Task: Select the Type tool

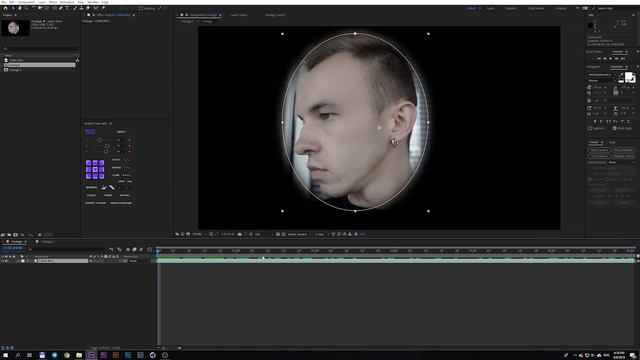Action: click(67, 8)
